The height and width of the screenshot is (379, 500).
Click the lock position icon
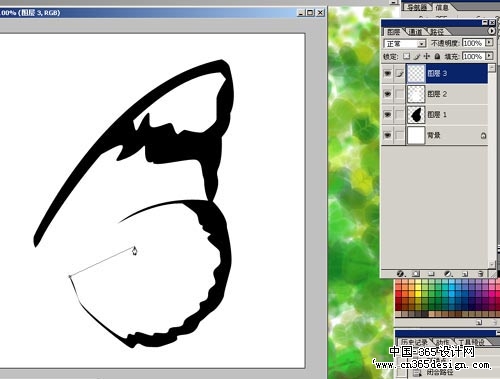[427, 56]
